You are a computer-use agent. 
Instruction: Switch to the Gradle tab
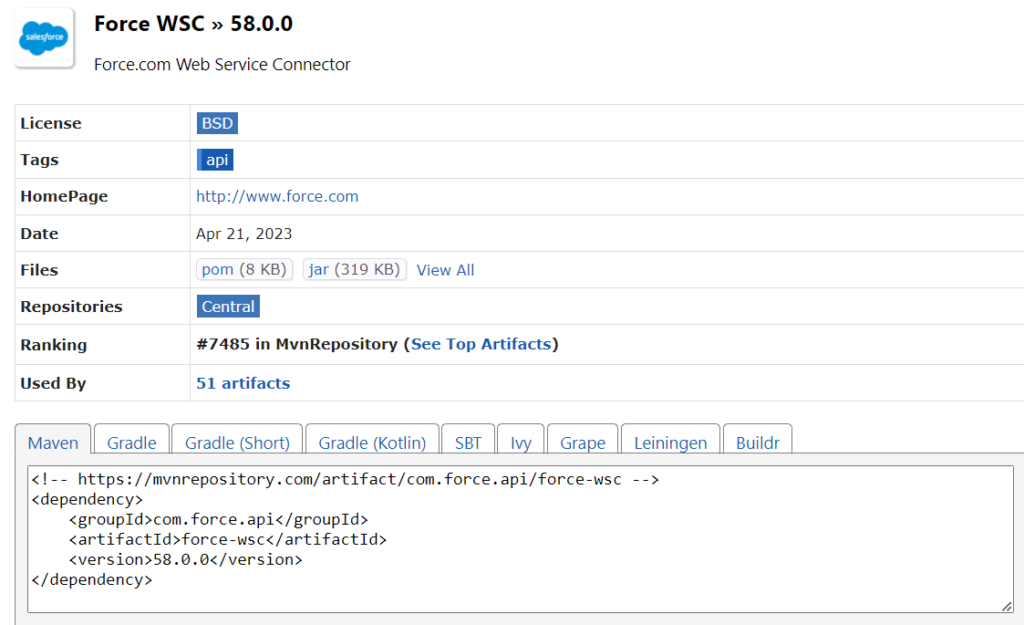(132, 440)
